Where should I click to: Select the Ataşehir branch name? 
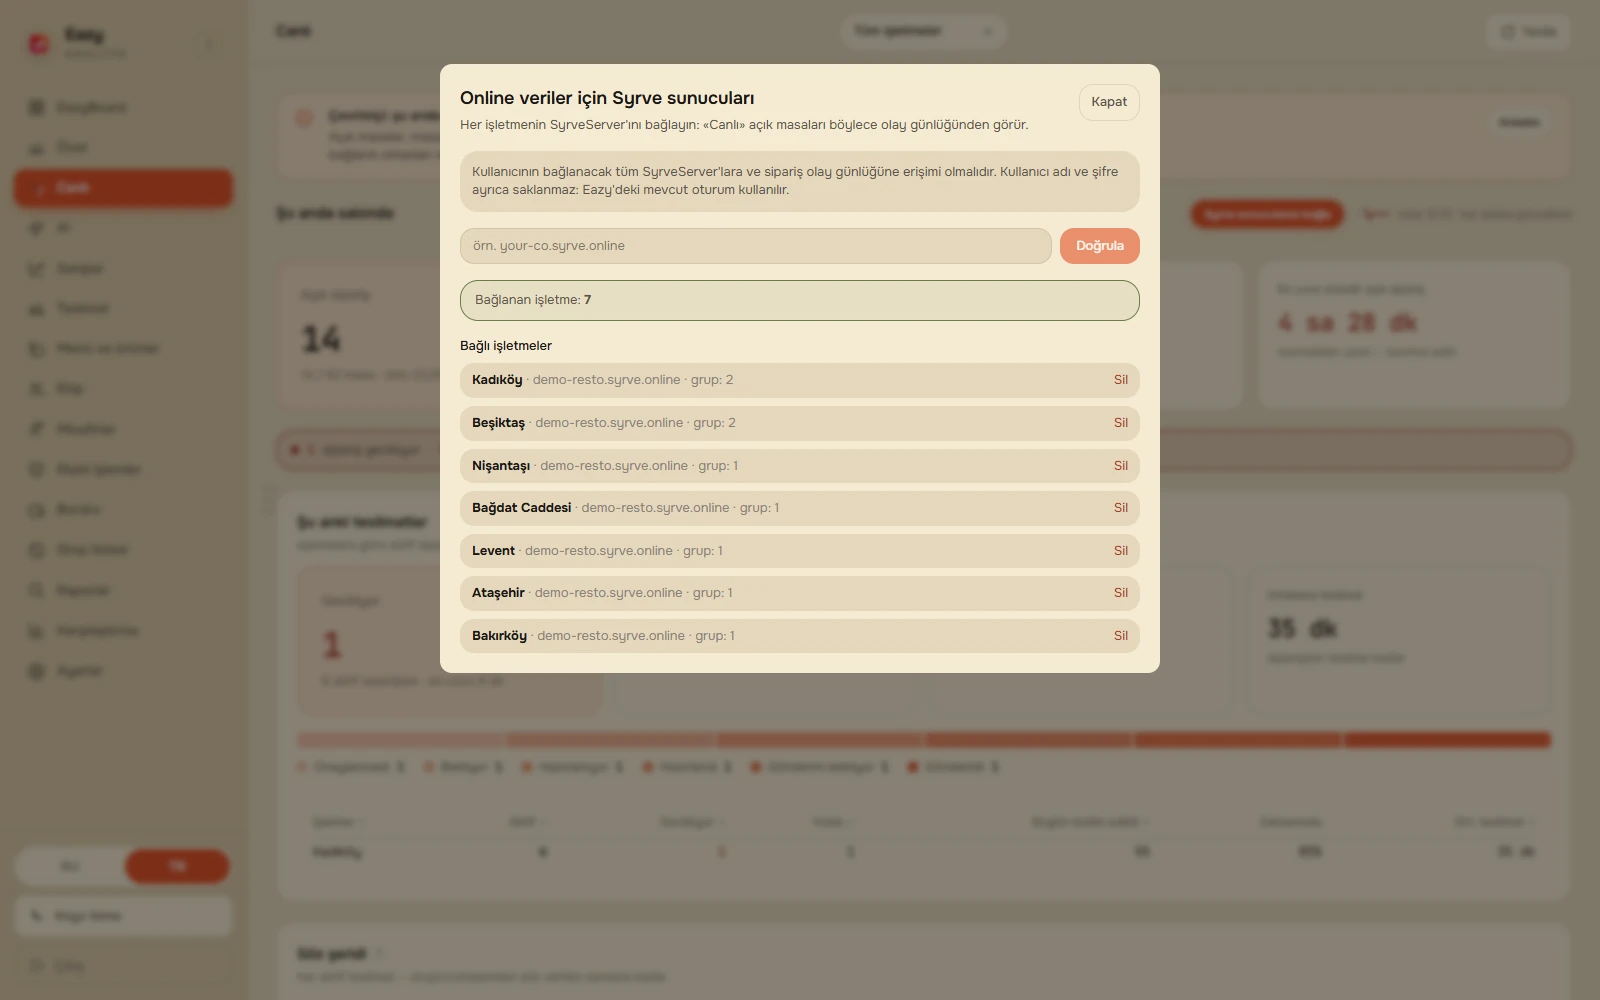(498, 593)
